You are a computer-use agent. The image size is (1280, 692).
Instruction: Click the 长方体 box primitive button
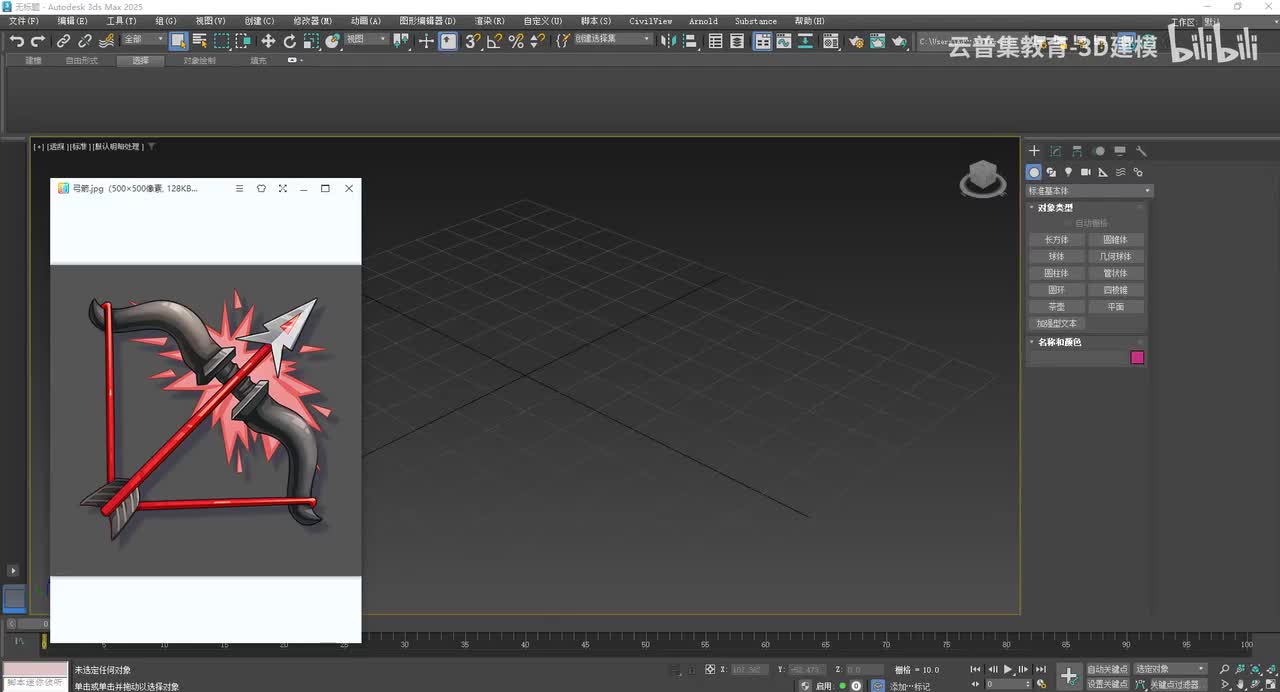[x=1056, y=240]
